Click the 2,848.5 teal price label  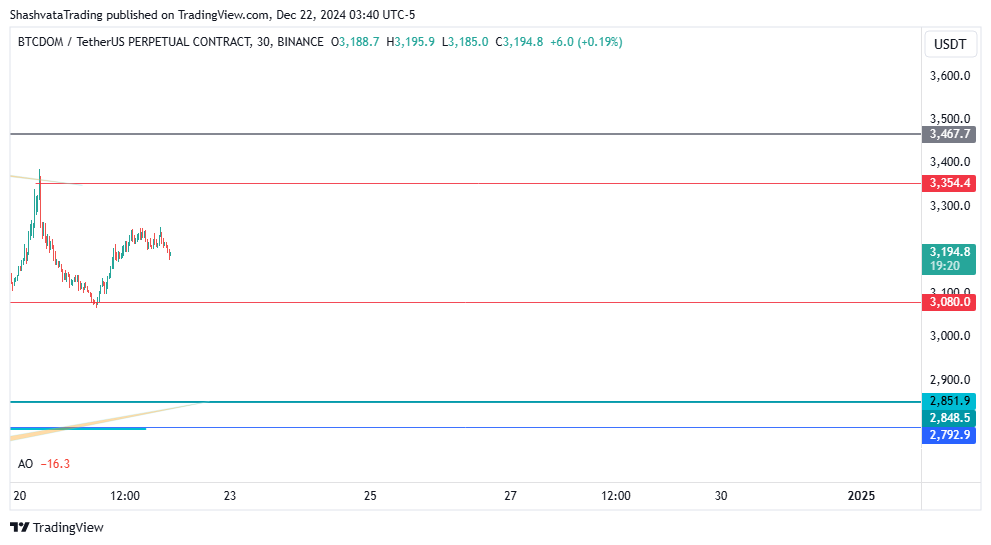[949, 418]
